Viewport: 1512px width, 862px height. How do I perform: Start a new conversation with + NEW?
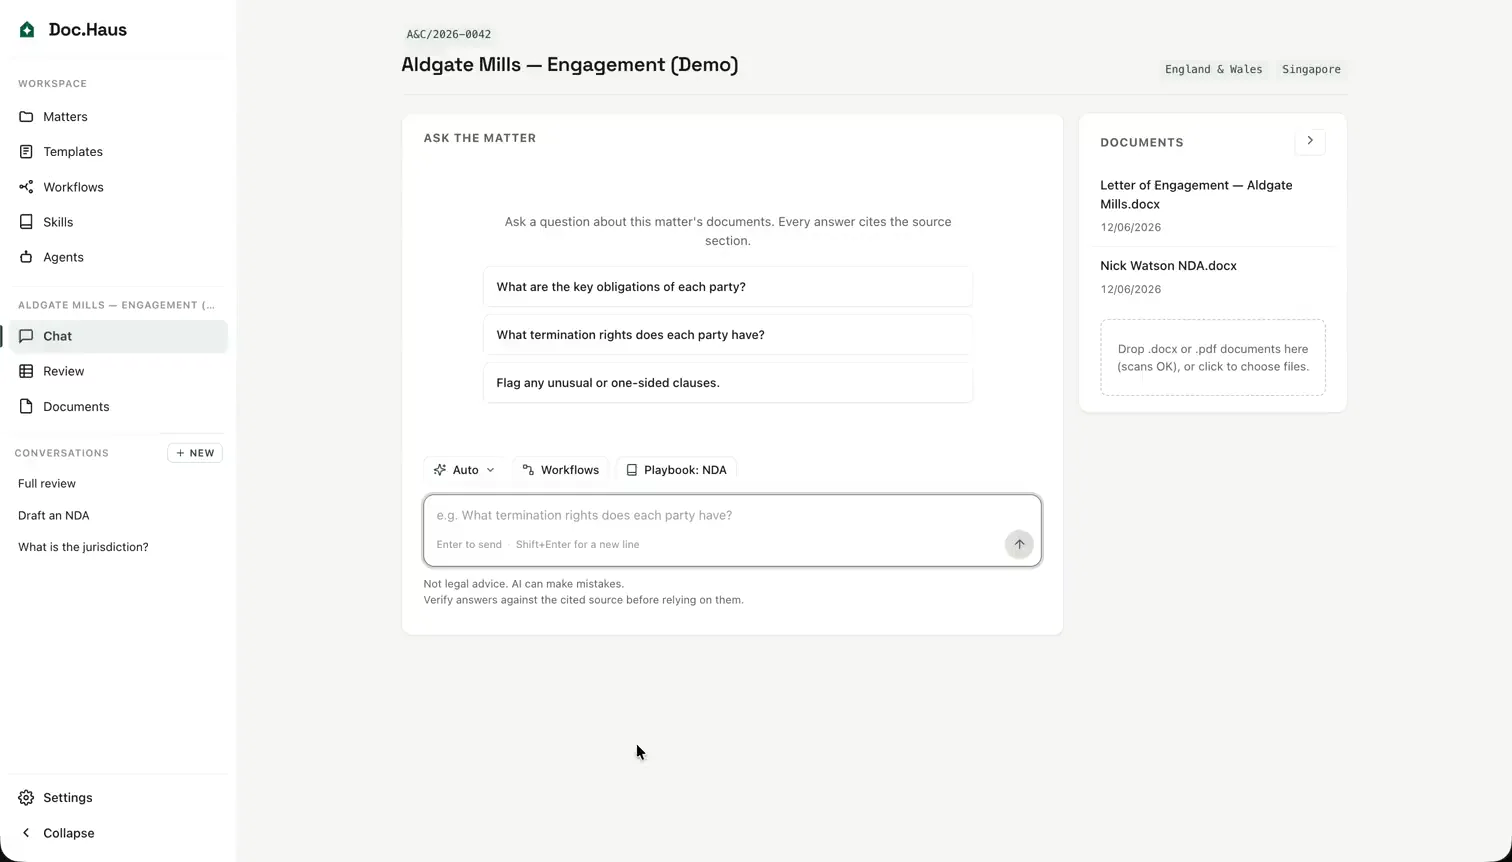195,453
